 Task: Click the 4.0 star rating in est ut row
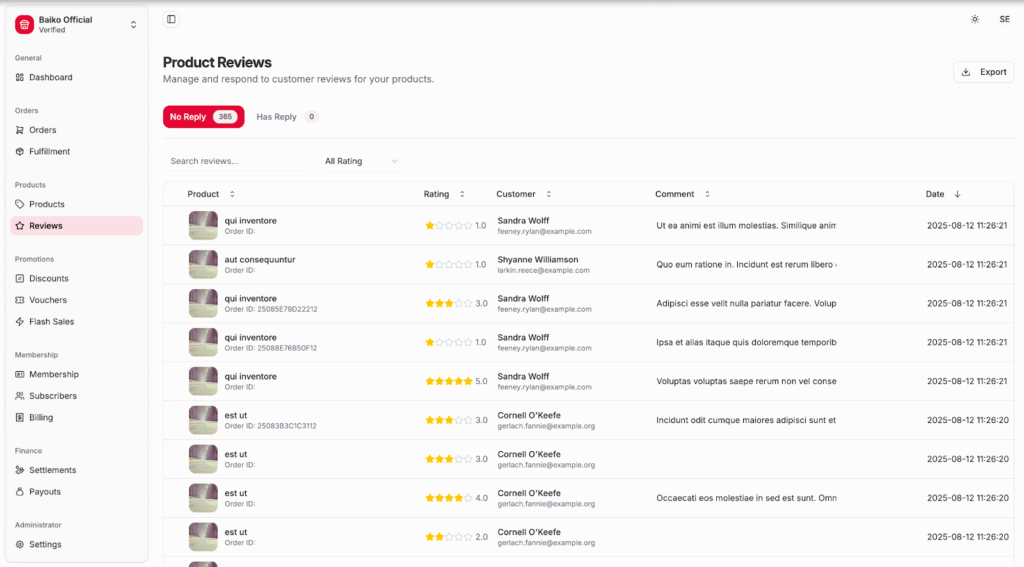point(449,498)
